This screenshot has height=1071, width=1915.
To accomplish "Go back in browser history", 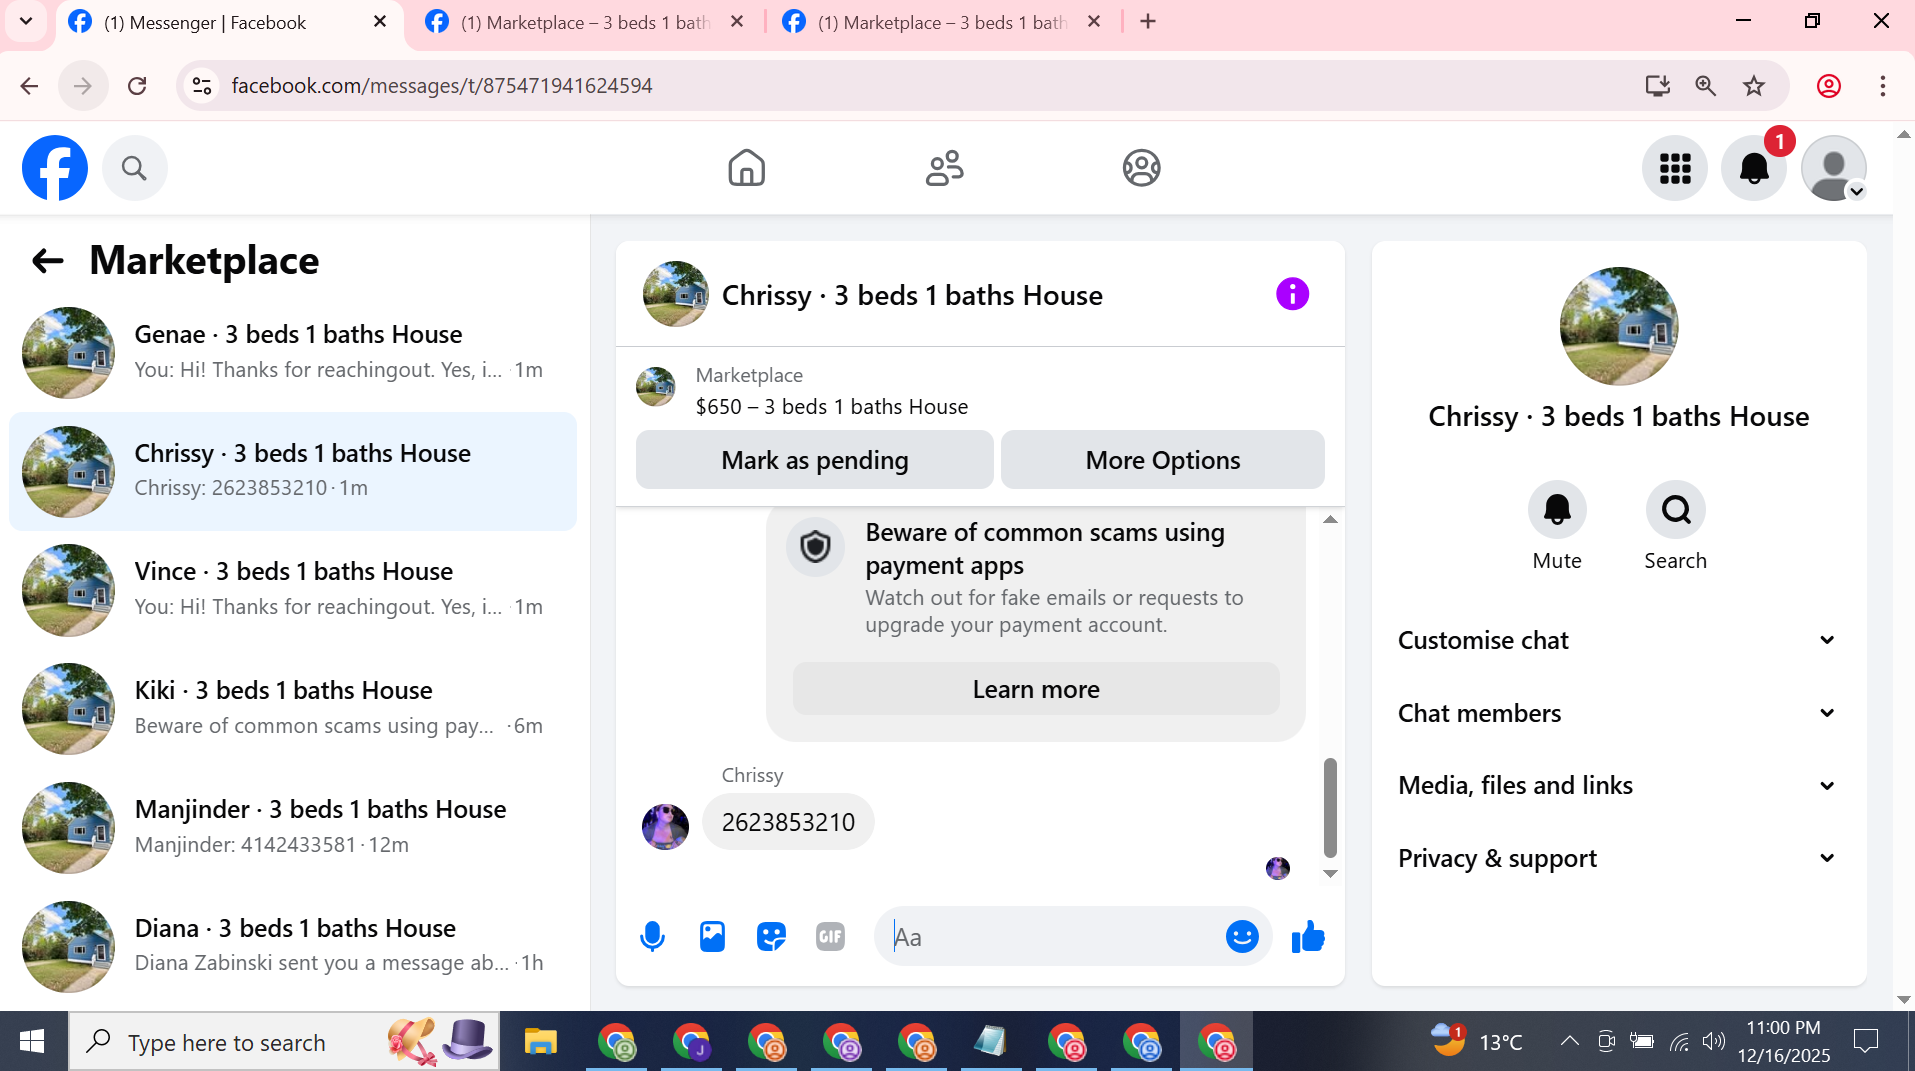I will point(29,86).
